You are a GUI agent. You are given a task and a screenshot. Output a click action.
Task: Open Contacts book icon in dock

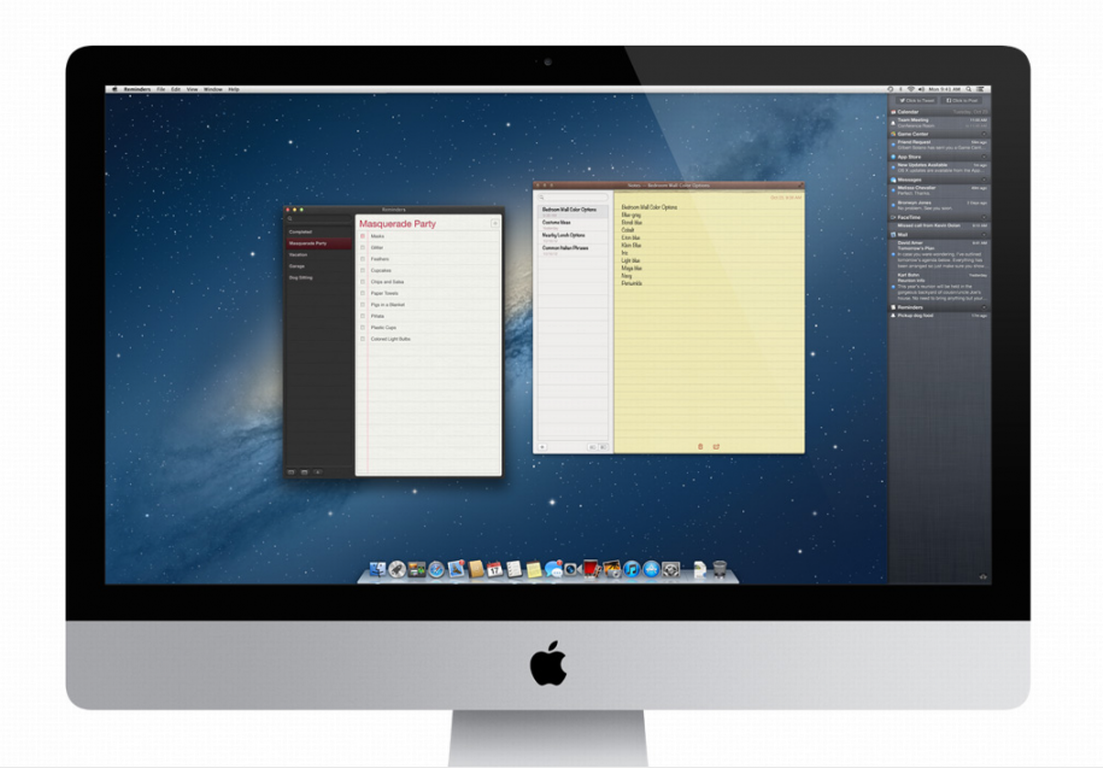[476, 569]
